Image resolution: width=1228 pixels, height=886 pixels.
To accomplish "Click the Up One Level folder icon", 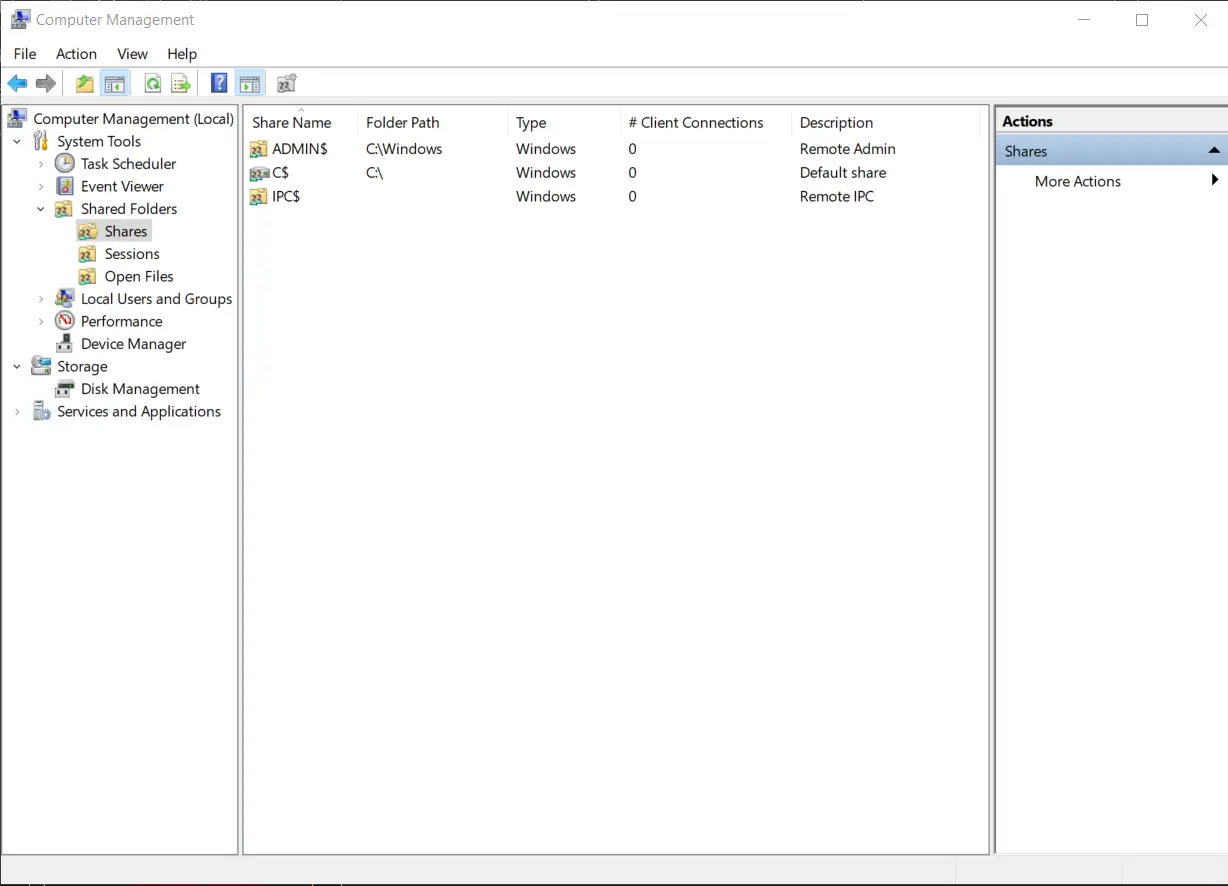I will coord(85,84).
